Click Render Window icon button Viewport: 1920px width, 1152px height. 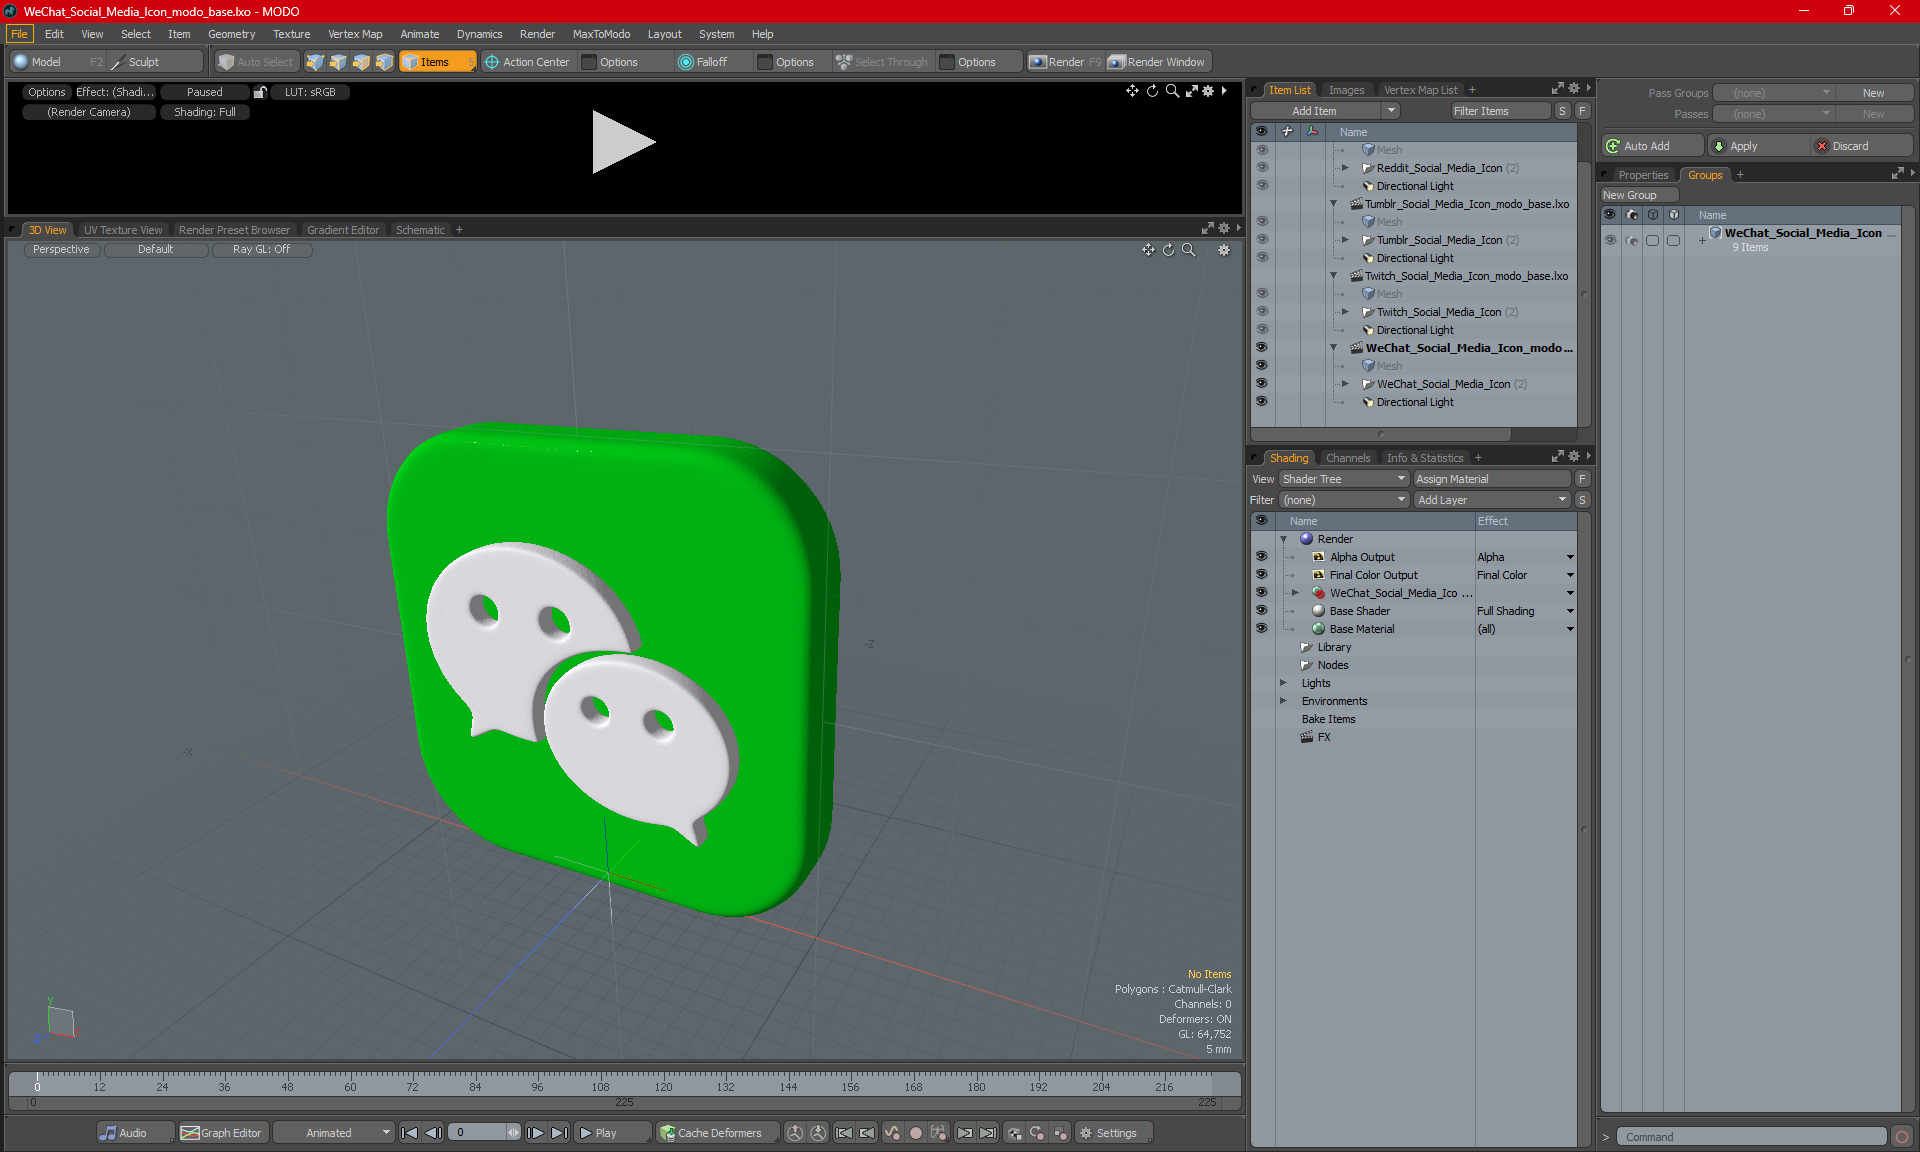[1158, 62]
